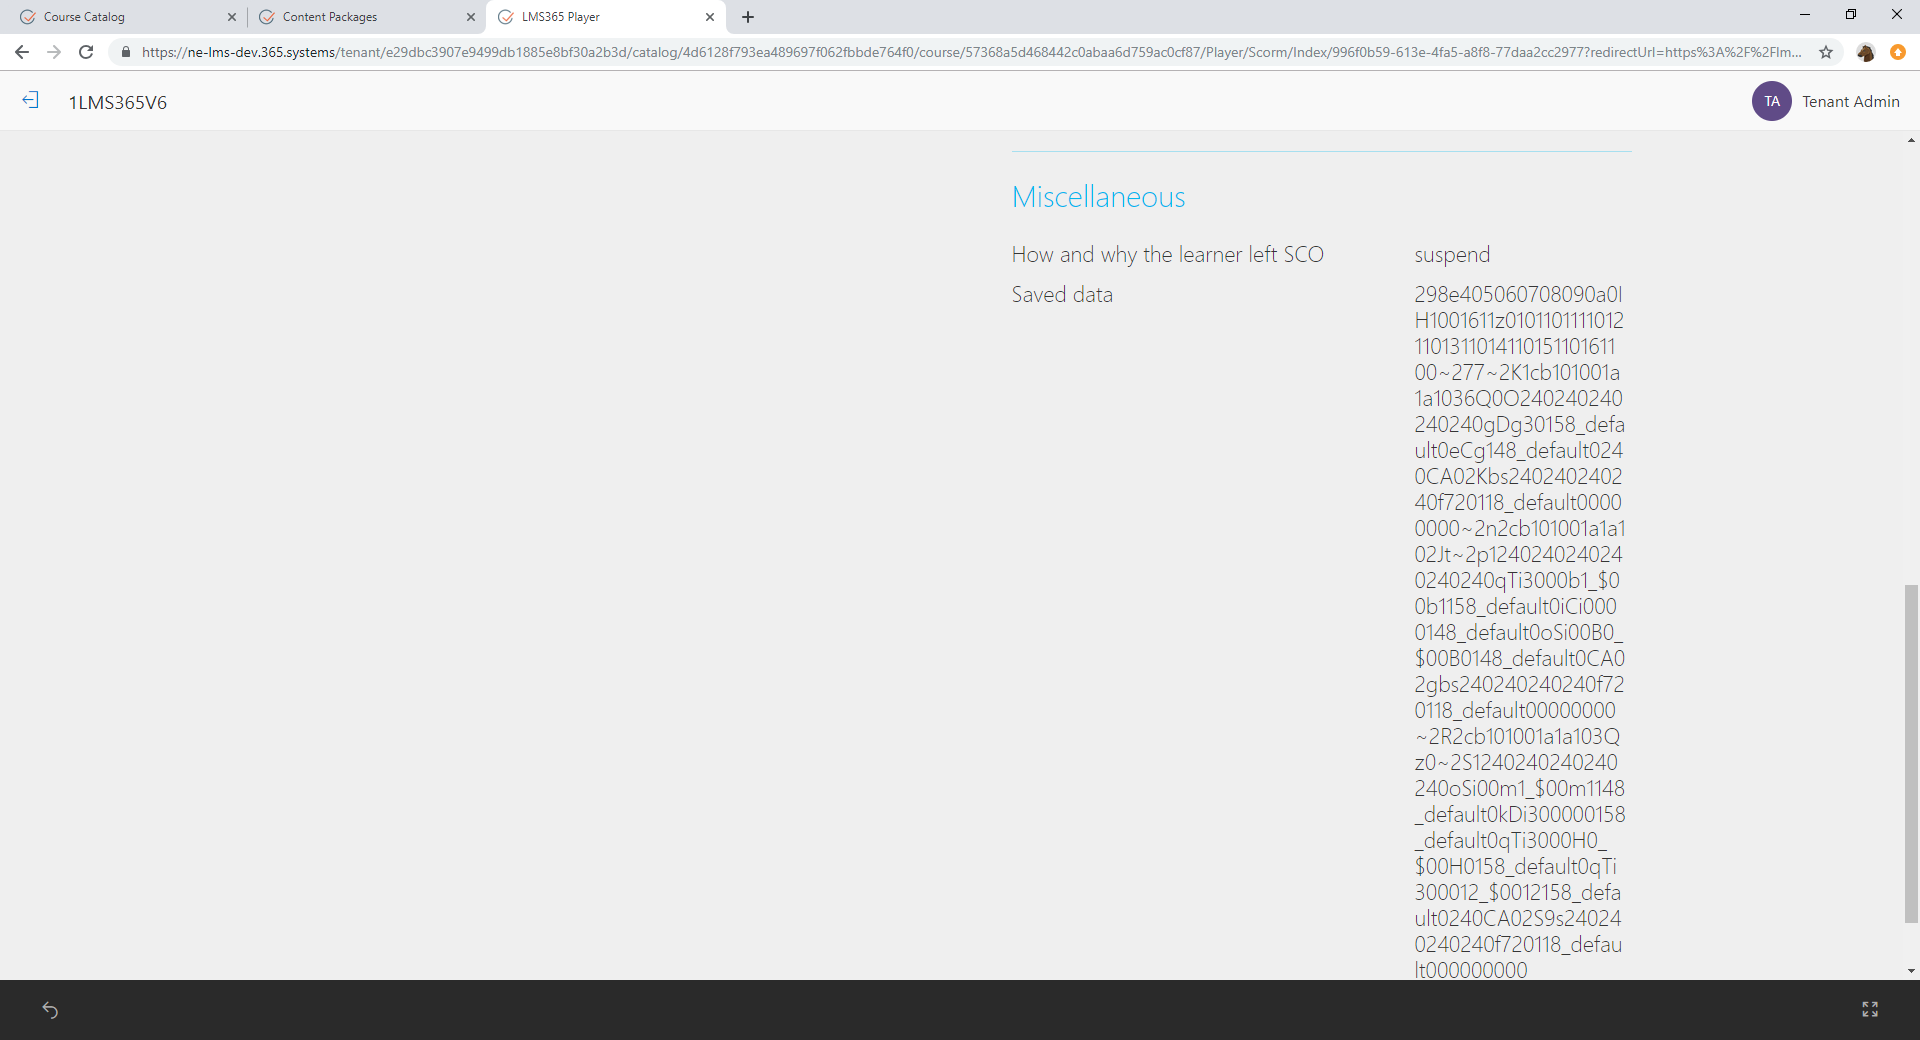
Task: Click the scrollbar down arrow
Action: coord(1911,970)
